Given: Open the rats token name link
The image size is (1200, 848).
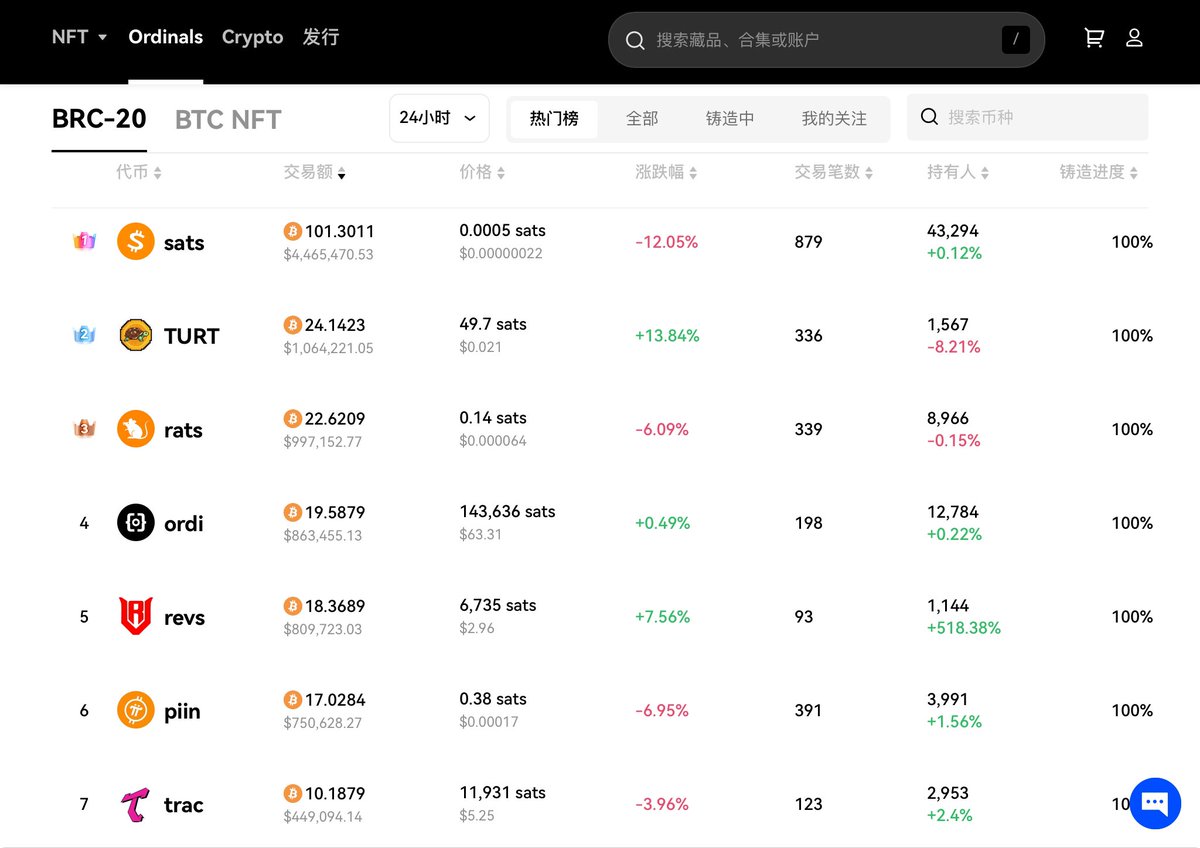Looking at the screenshot, I should 183,430.
